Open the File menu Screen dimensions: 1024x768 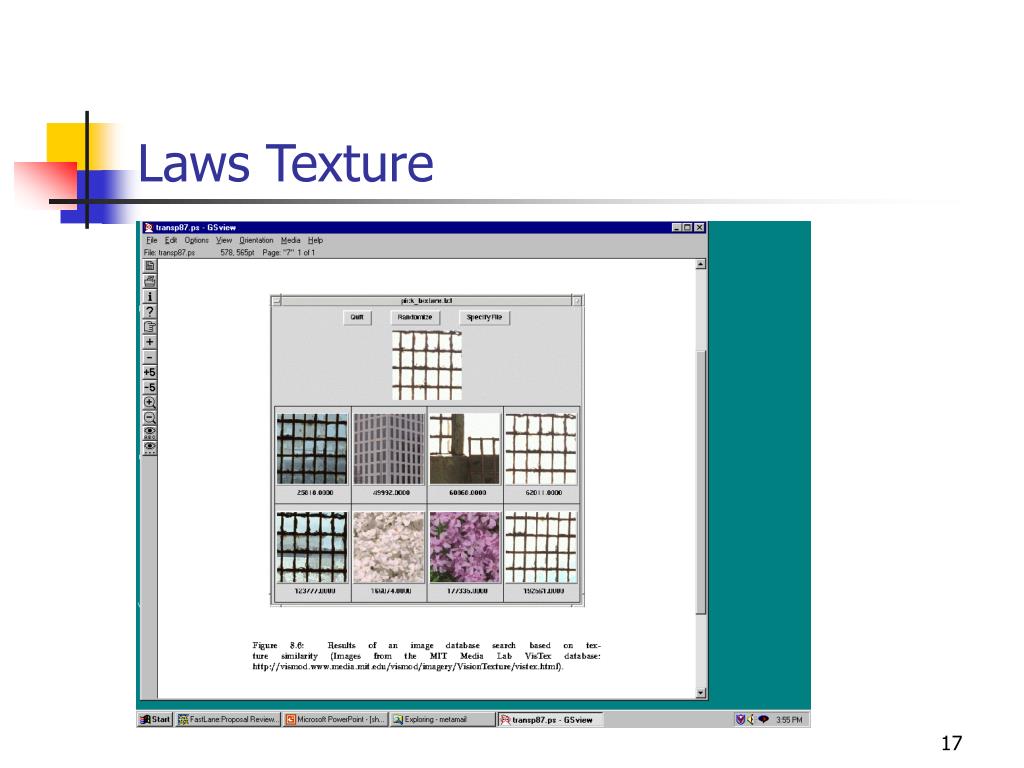coord(152,240)
